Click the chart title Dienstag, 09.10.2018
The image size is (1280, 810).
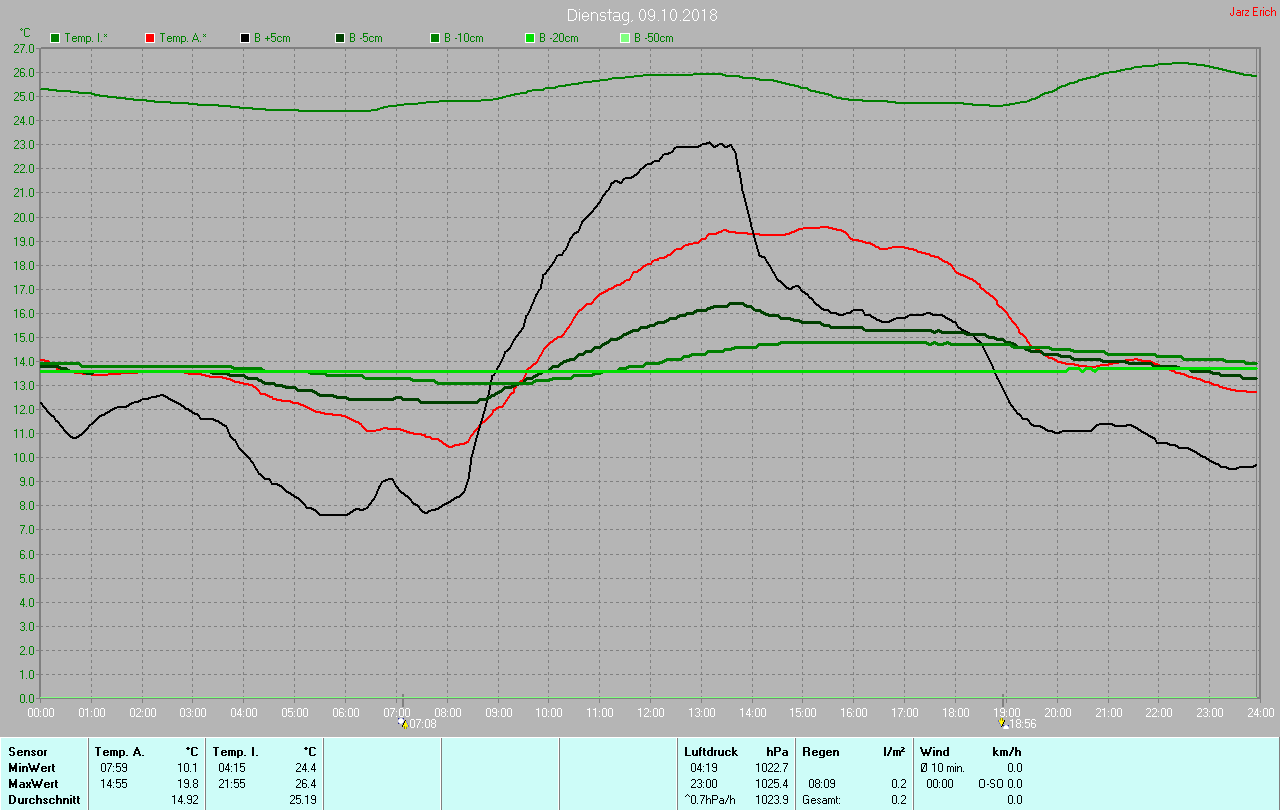click(x=641, y=15)
